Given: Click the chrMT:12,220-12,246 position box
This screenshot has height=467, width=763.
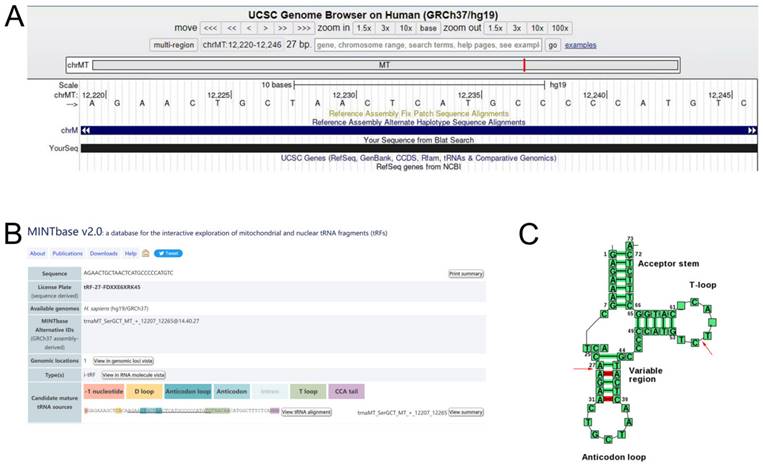Looking at the screenshot, I should click(242, 45).
